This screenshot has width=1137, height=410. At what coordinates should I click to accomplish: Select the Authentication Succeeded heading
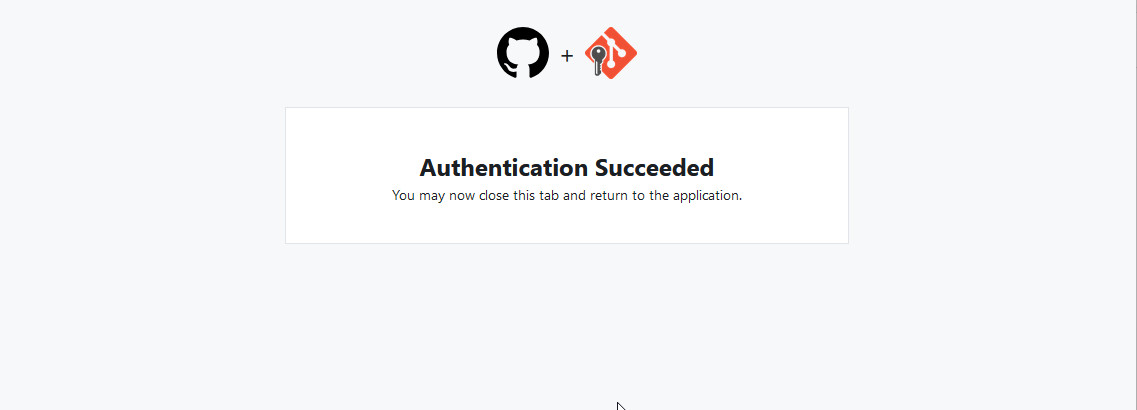coord(567,168)
